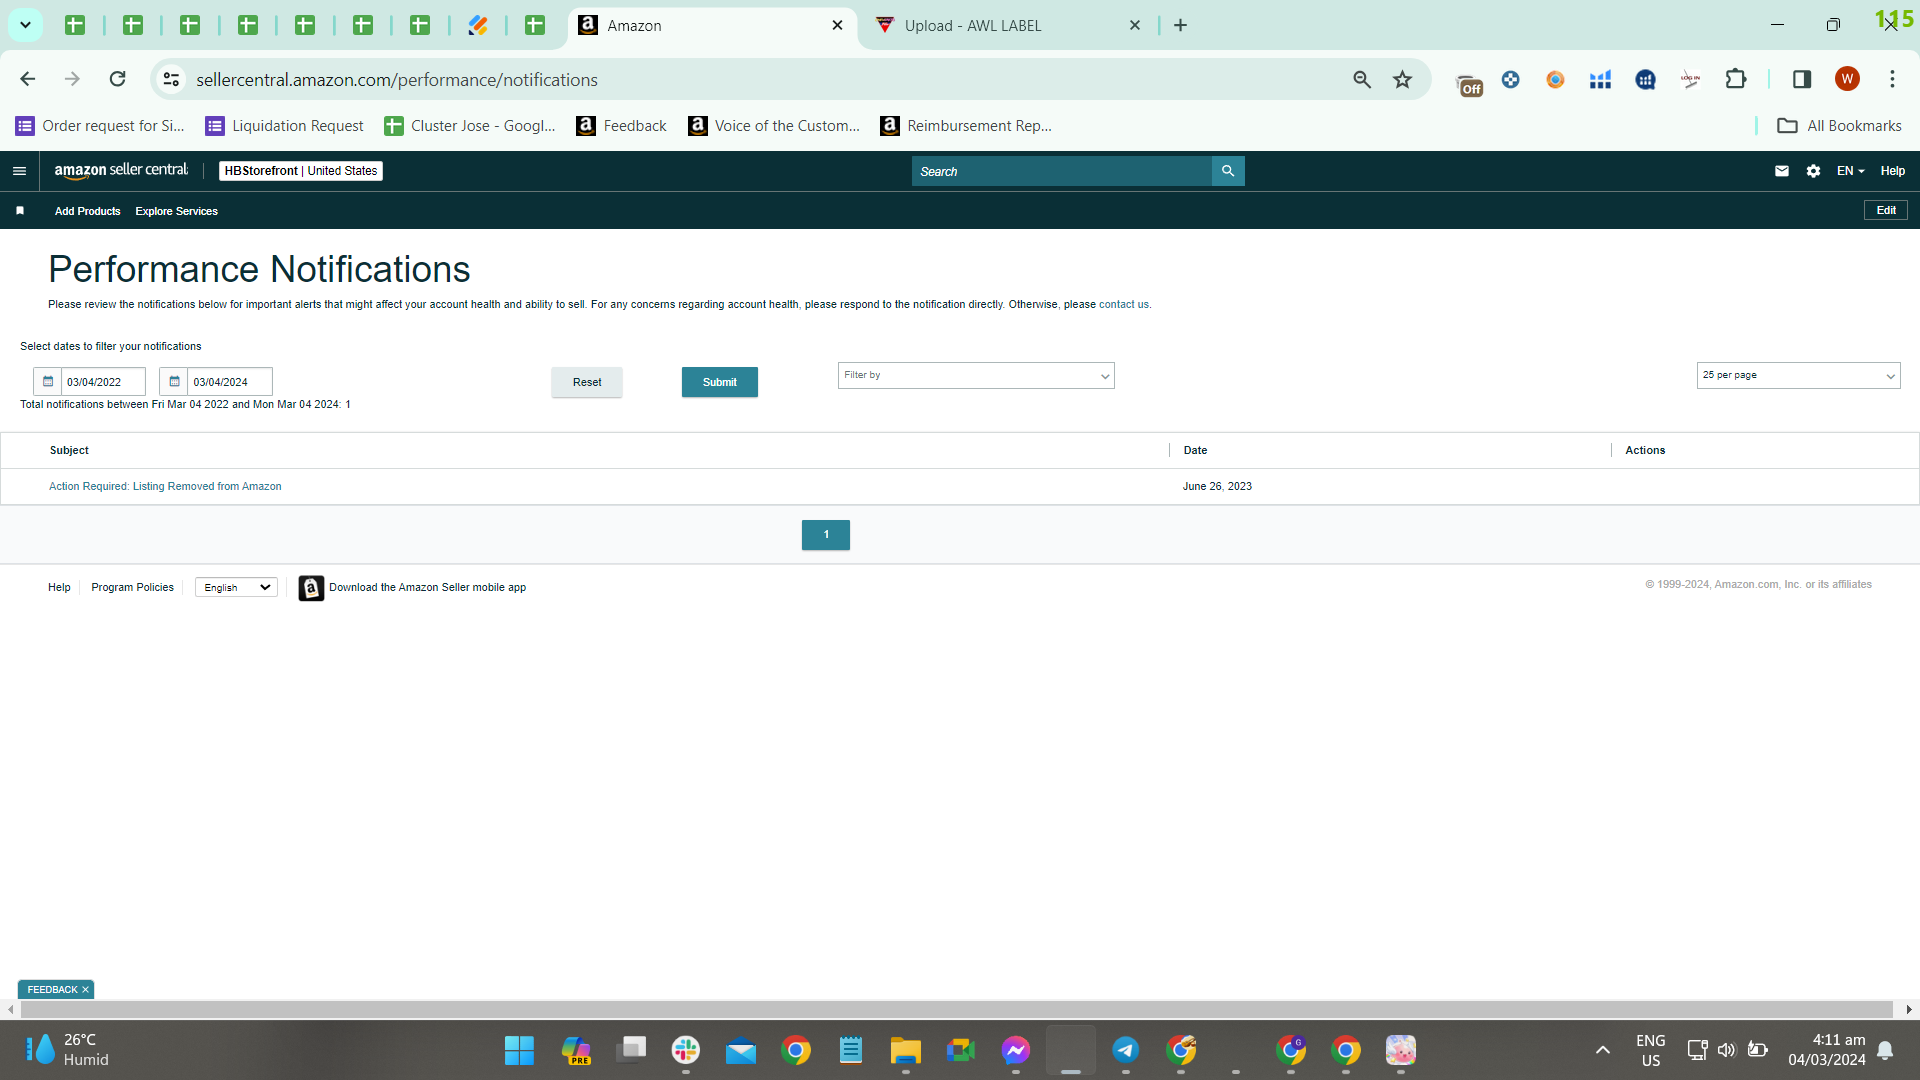The height and width of the screenshot is (1080, 1920).
Task: Click the end date field 03/04/2024
Action: coord(230,382)
